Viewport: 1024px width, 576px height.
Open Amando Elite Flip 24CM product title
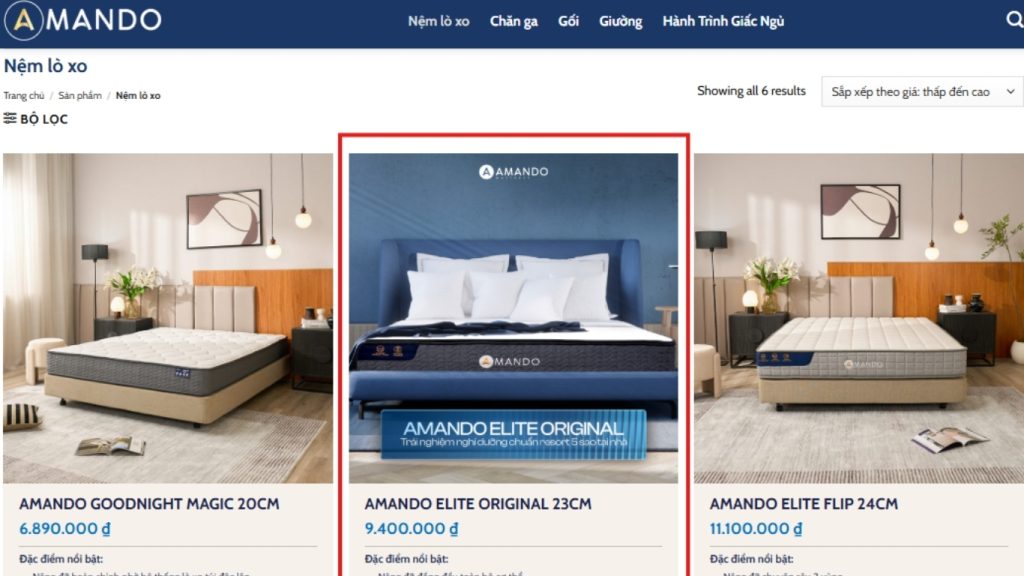[804, 504]
